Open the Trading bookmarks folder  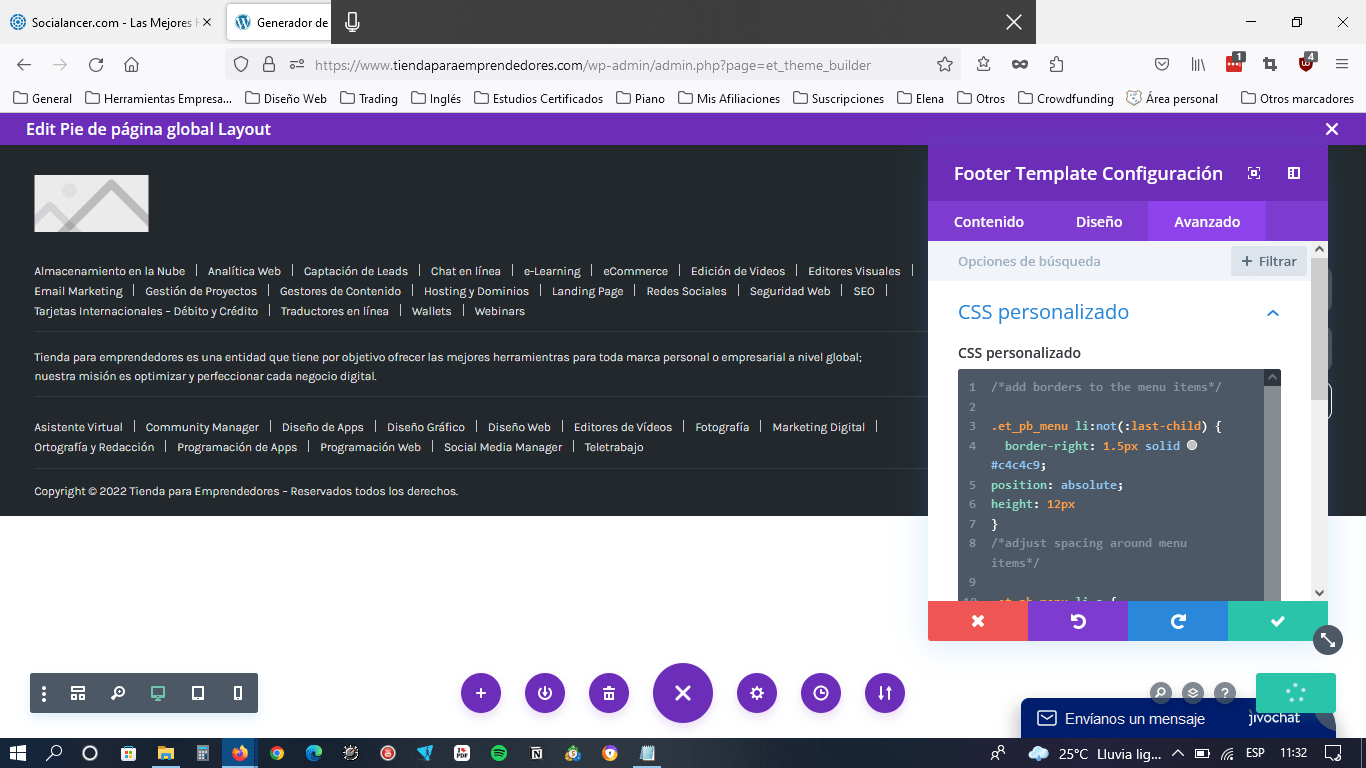tap(368, 98)
